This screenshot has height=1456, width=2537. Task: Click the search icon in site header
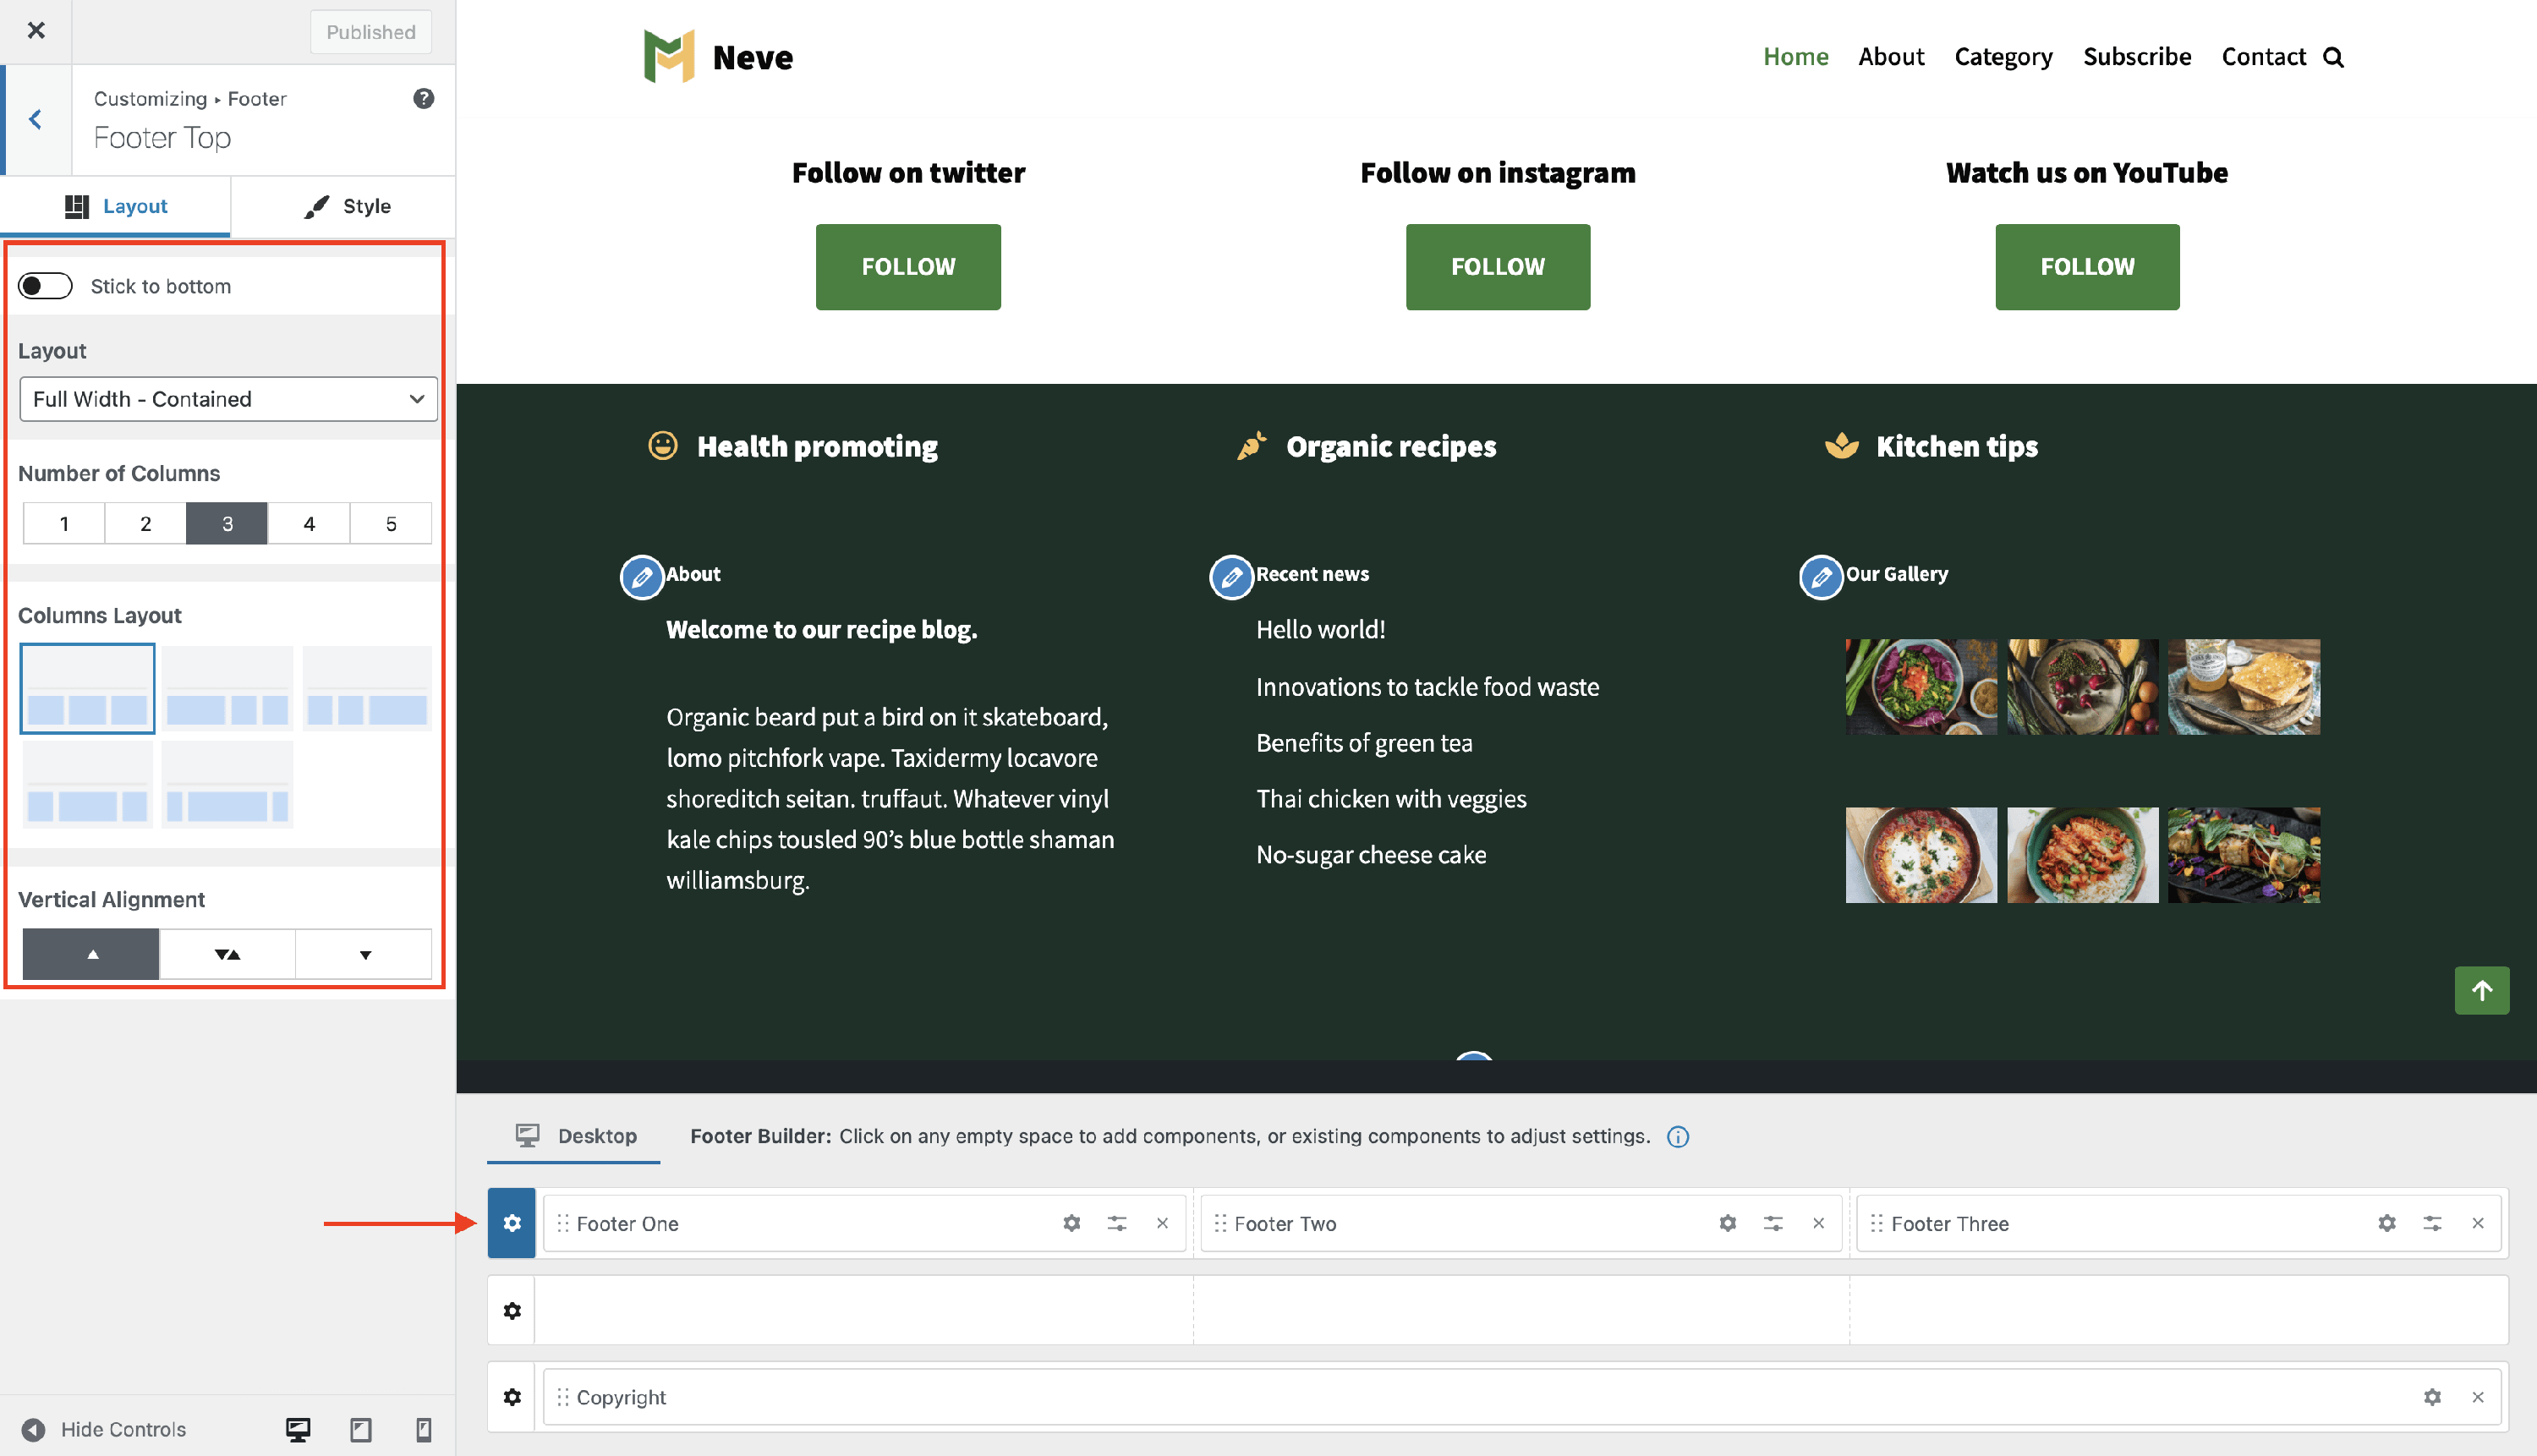(2333, 57)
